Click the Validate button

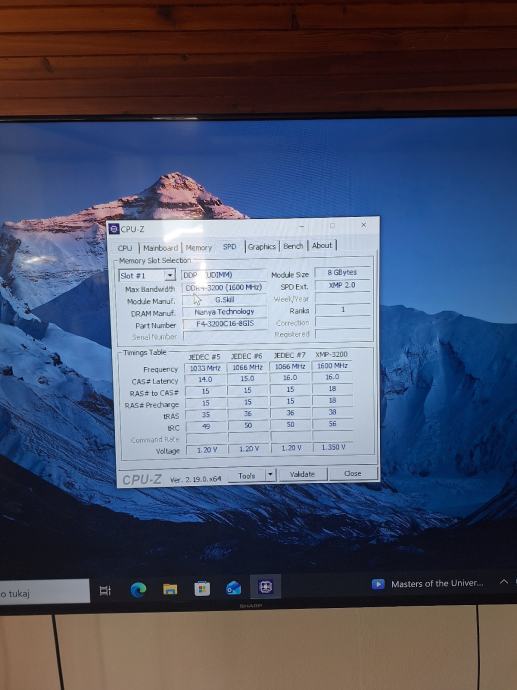(302, 474)
